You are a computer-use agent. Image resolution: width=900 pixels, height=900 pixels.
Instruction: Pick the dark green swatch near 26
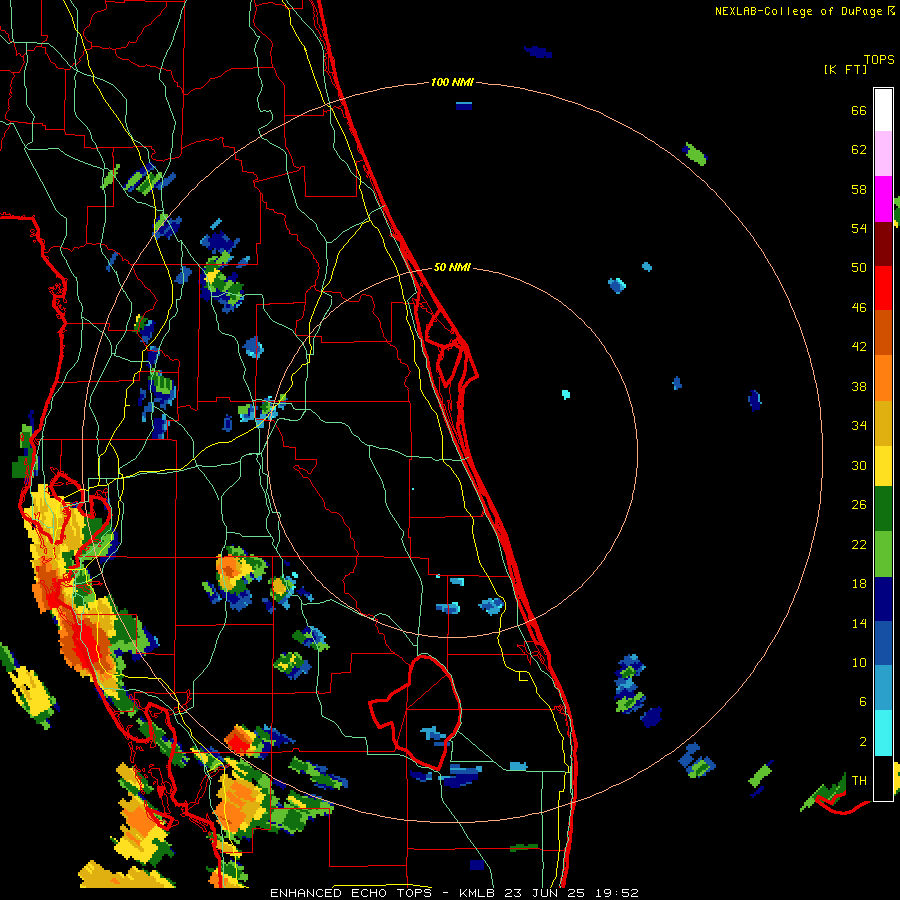pos(883,509)
